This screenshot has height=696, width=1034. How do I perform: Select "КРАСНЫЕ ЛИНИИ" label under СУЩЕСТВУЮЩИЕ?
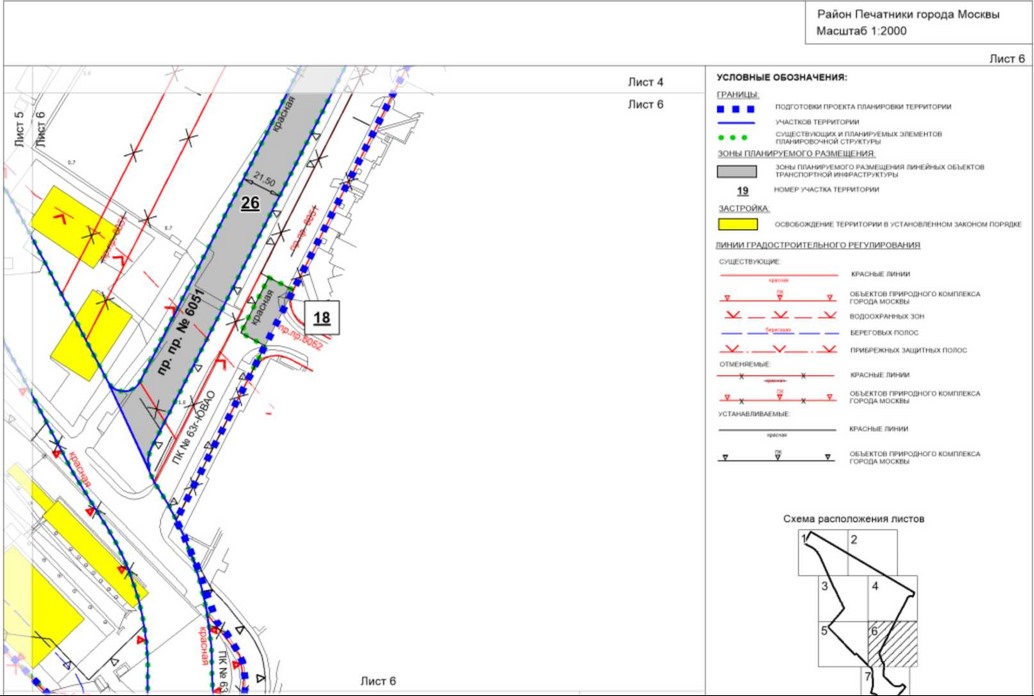(880, 274)
